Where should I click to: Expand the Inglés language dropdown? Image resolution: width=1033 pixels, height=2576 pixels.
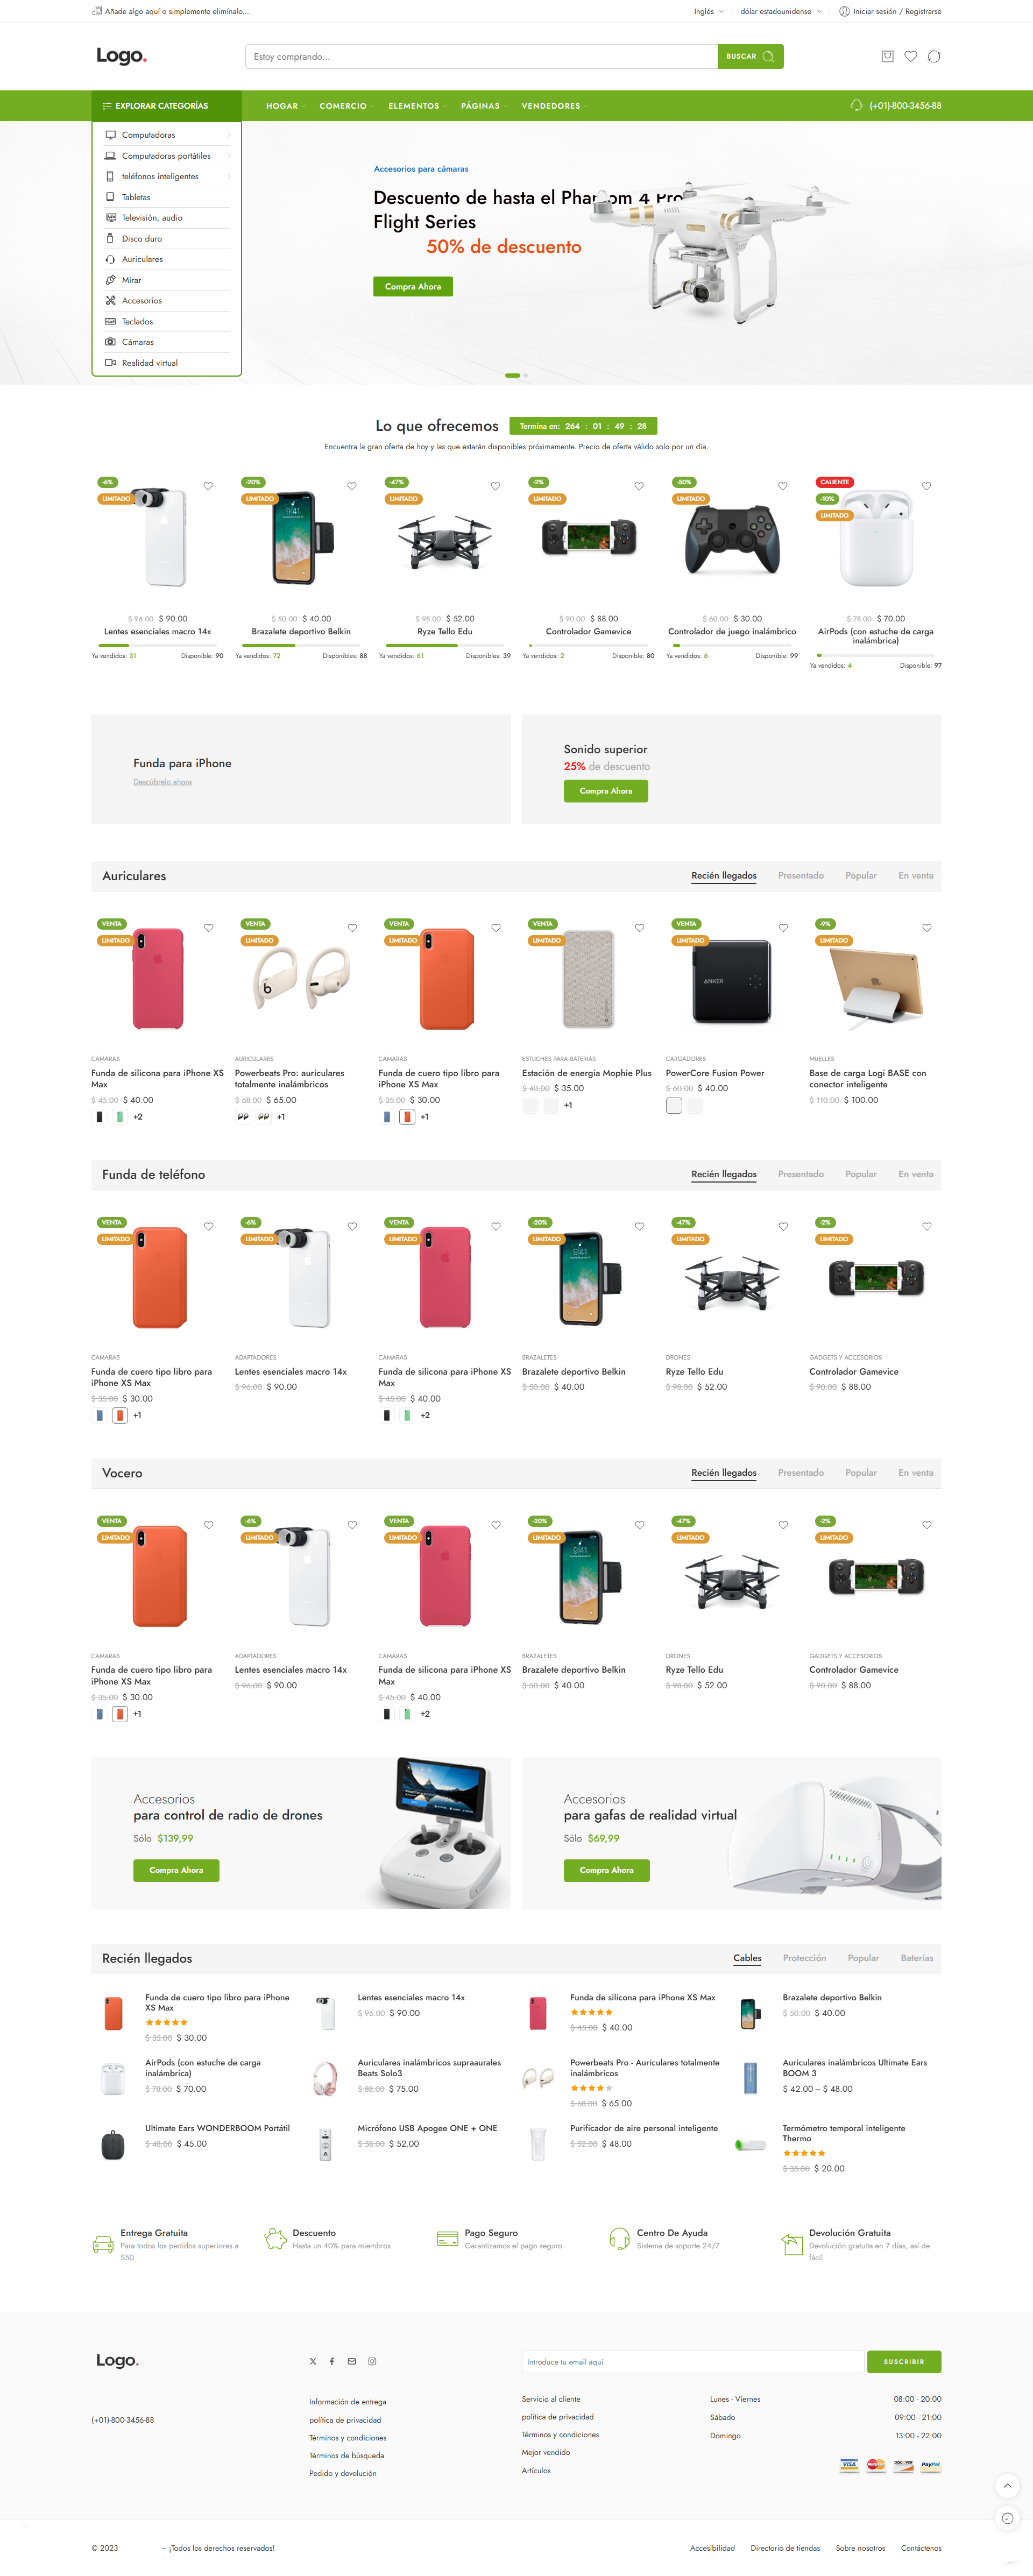708,12
